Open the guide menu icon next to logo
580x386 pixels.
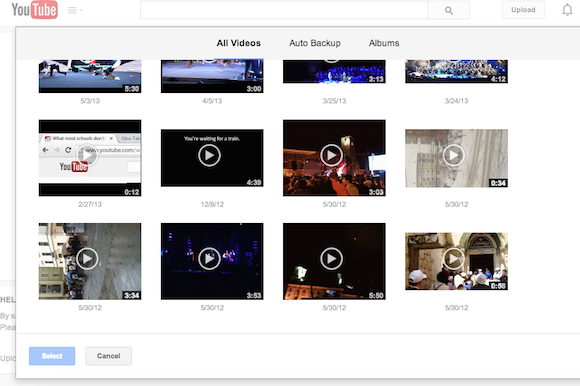click(x=74, y=10)
